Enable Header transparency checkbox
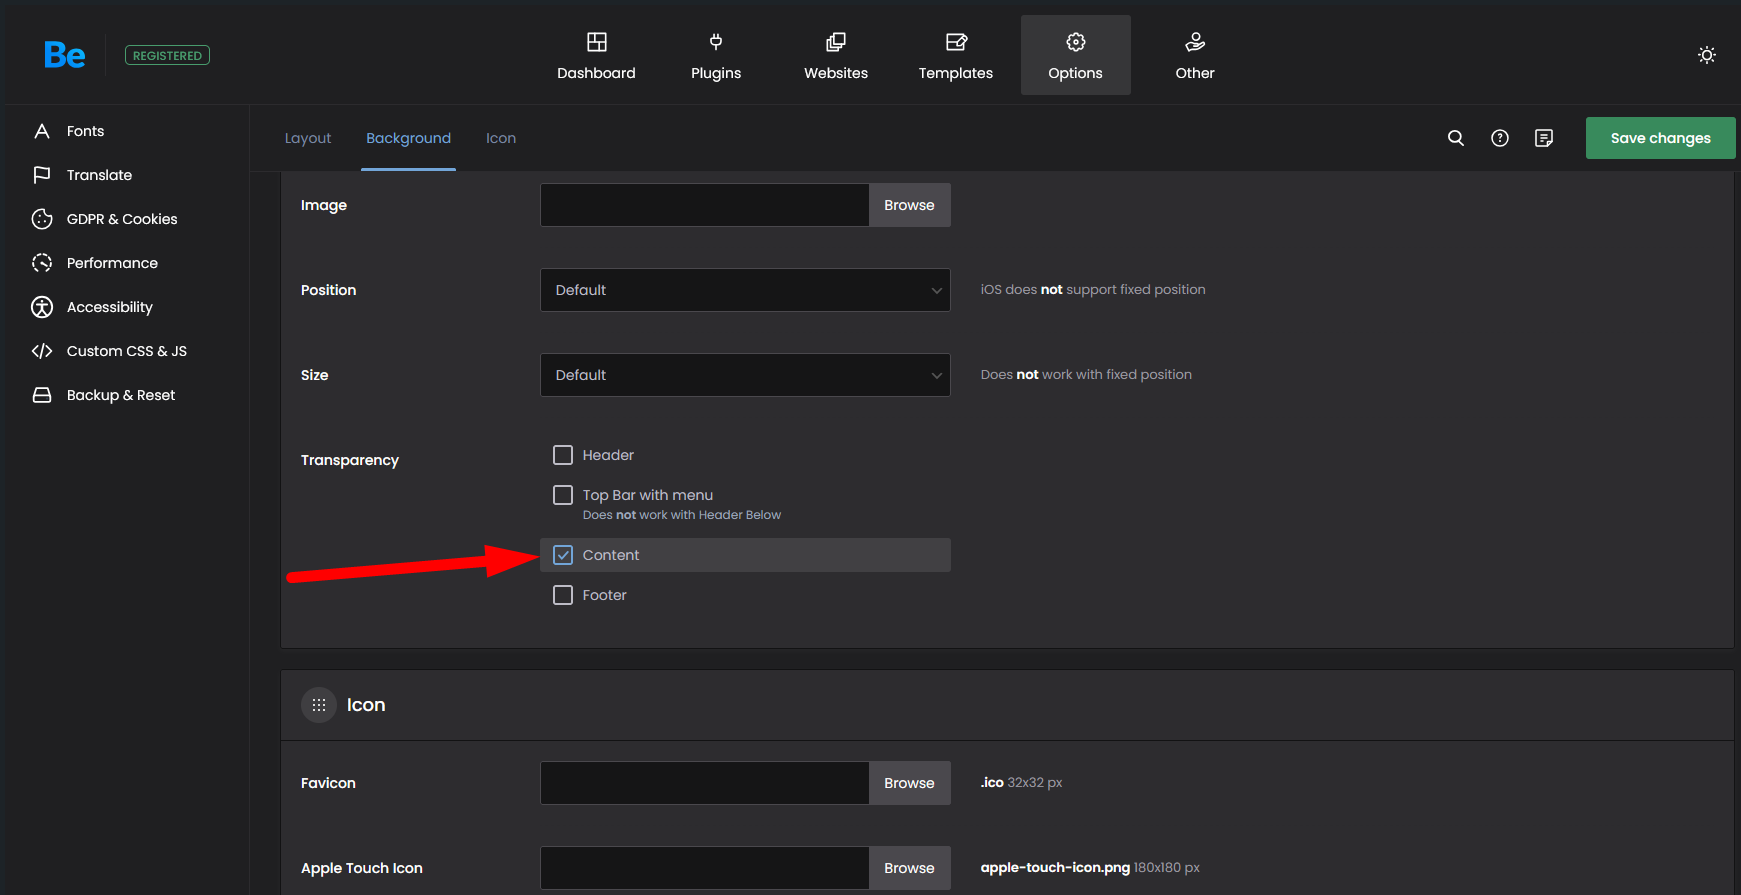Viewport: 1741px width, 895px height. click(563, 455)
